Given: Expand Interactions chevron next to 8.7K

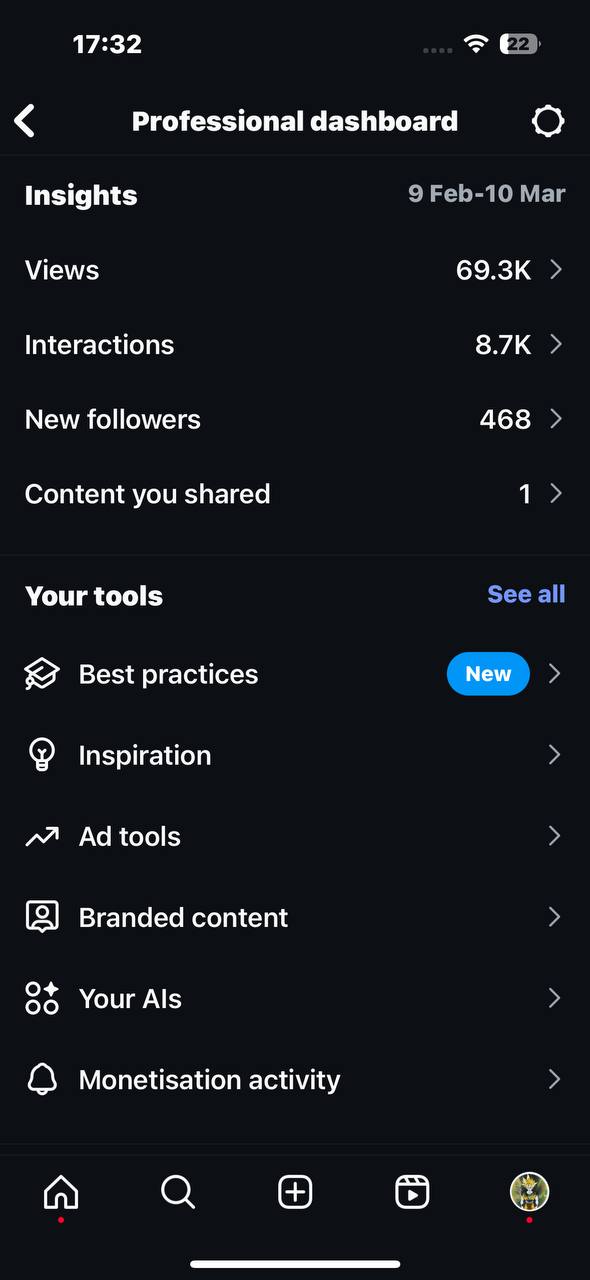Looking at the screenshot, I should tap(555, 345).
